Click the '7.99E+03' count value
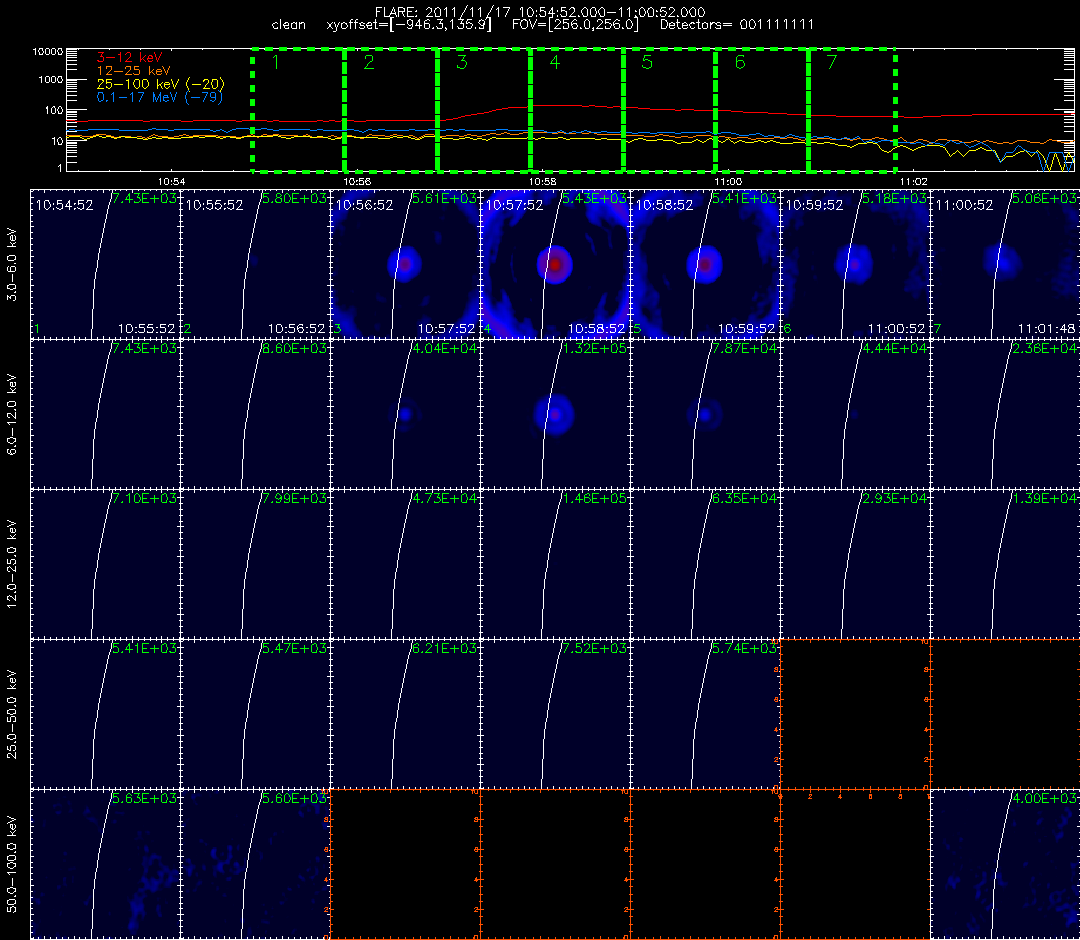The image size is (1080, 940). pos(294,498)
